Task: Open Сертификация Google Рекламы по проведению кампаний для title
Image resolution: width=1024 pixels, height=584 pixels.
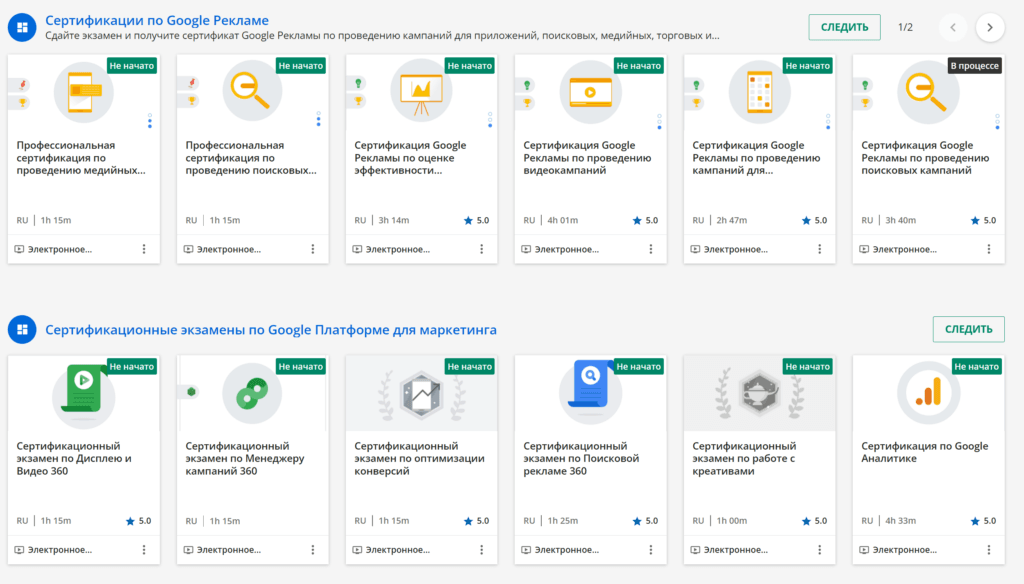Action: (x=756, y=157)
